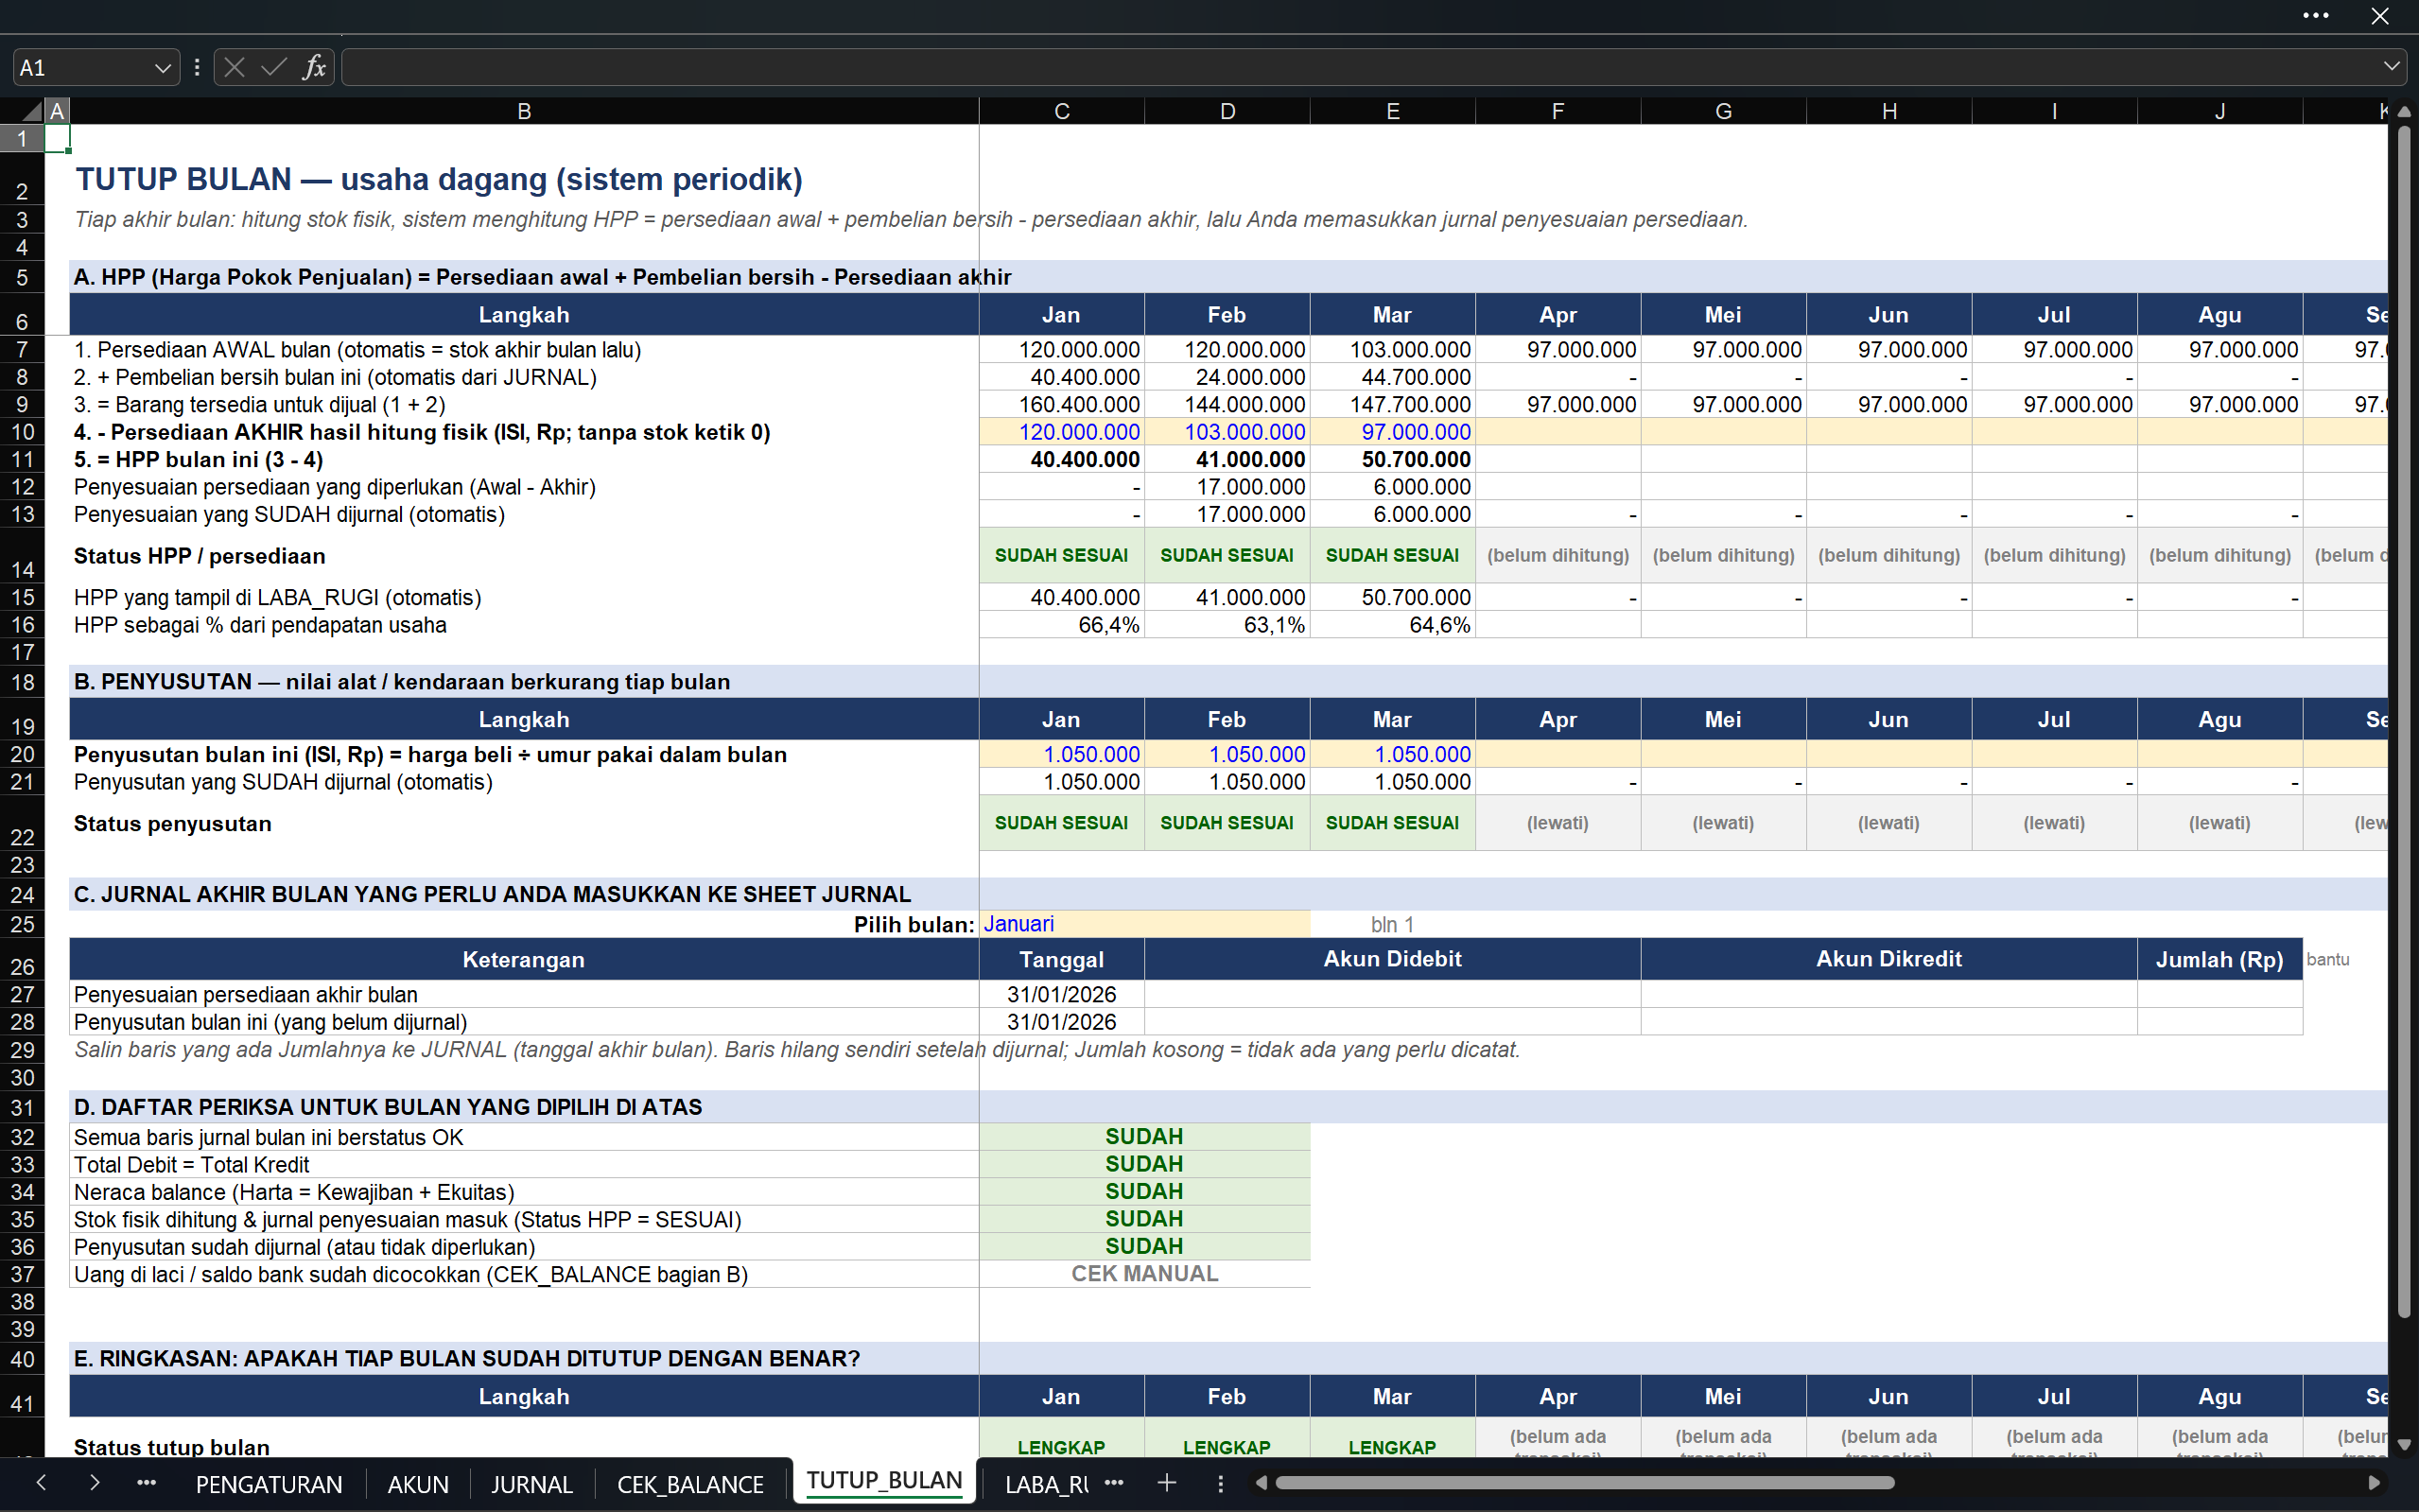Click the previous sheet navigation arrow

point(41,1482)
